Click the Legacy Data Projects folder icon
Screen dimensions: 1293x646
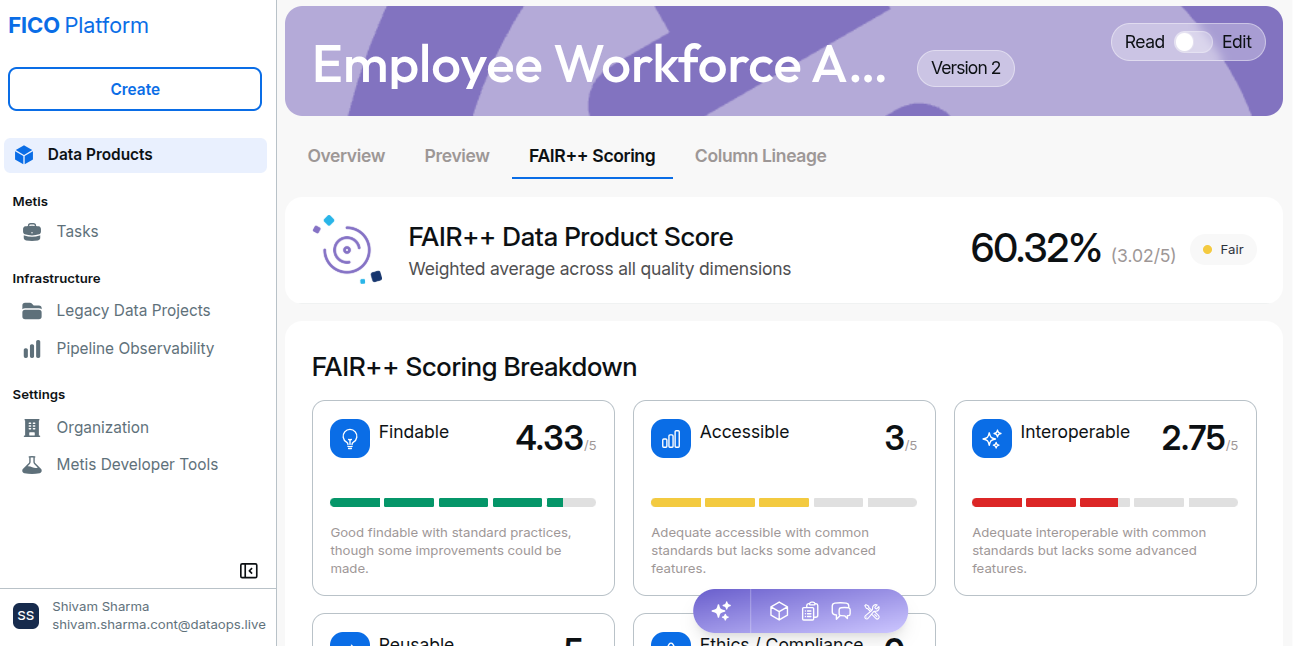pyautogui.click(x=32, y=311)
